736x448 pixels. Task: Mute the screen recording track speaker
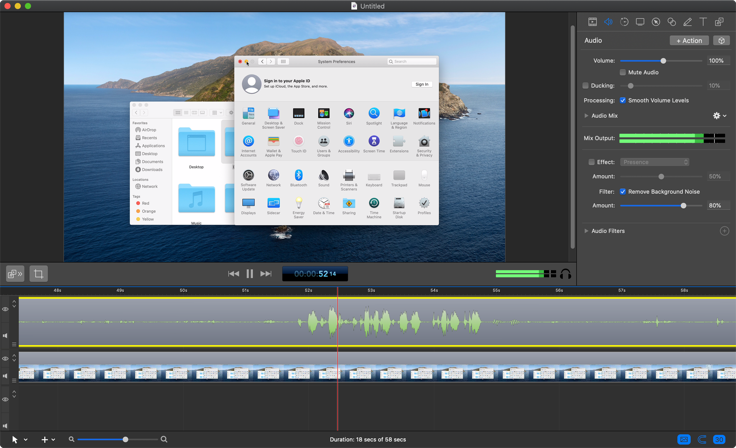tap(5, 376)
